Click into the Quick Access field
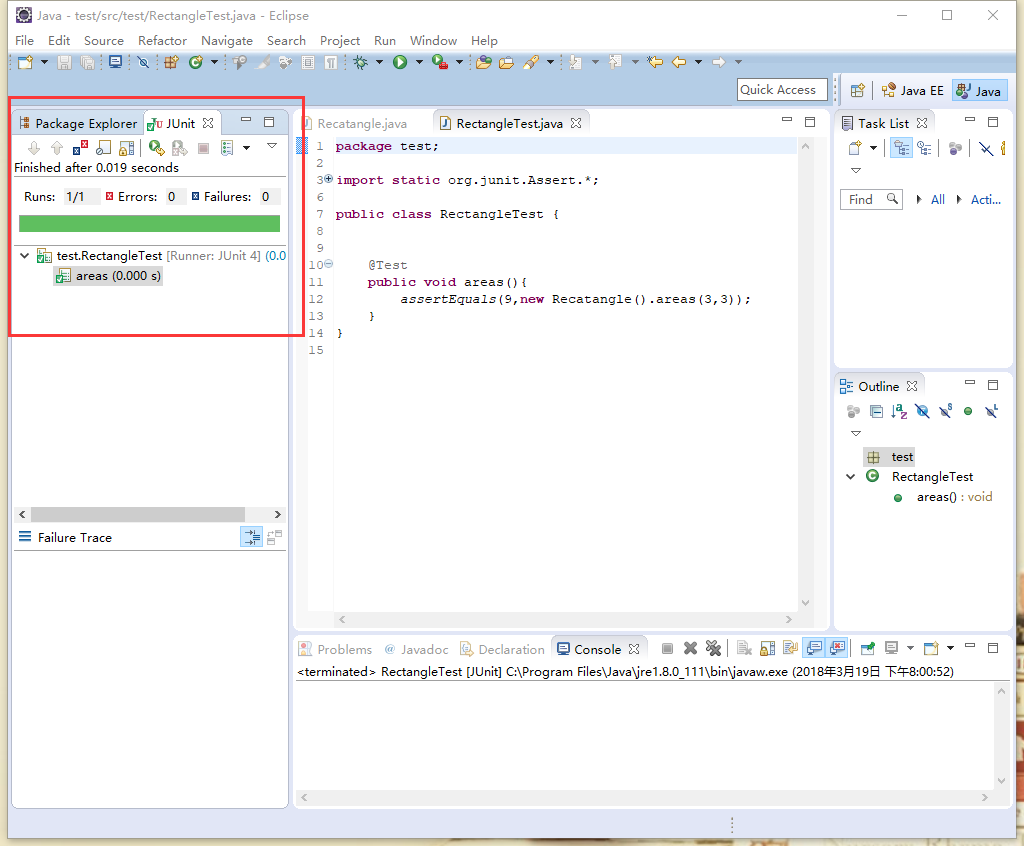This screenshot has height=846, width=1024. click(782, 89)
